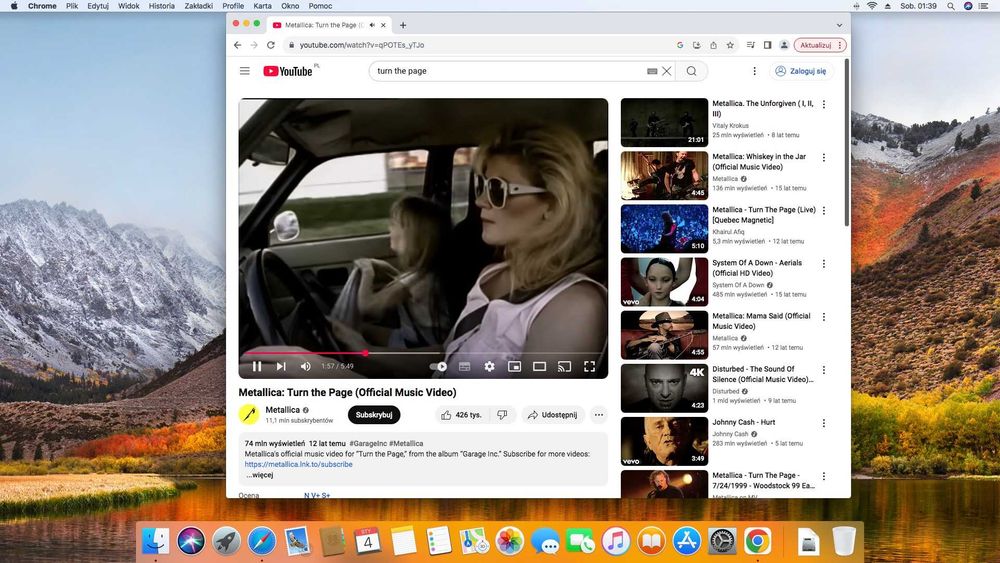The image size is (1000, 563).
Task: Expand the description with '...więcej'
Action: pos(260,475)
